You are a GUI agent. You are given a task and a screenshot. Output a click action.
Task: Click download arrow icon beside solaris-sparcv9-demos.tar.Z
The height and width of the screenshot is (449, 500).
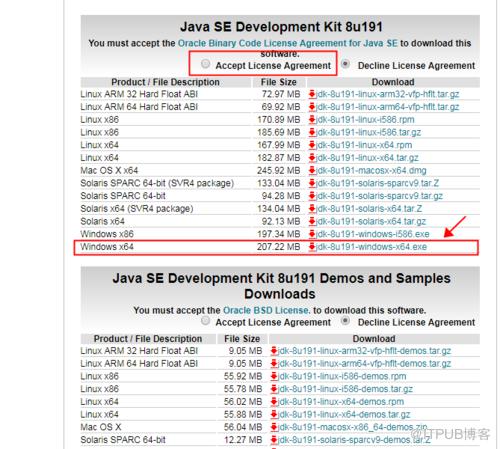coord(274,440)
